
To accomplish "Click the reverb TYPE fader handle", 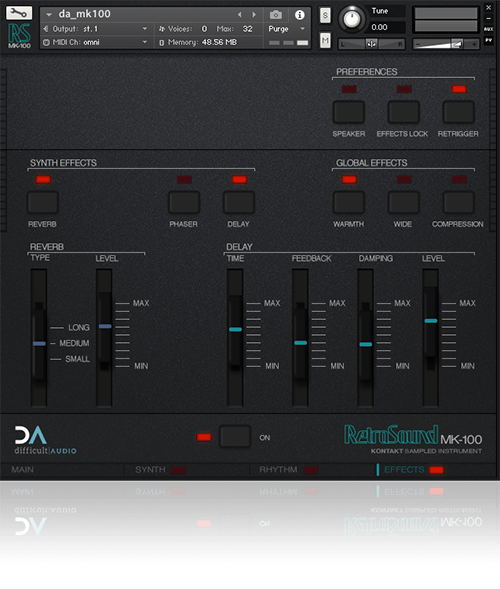I will (39, 343).
